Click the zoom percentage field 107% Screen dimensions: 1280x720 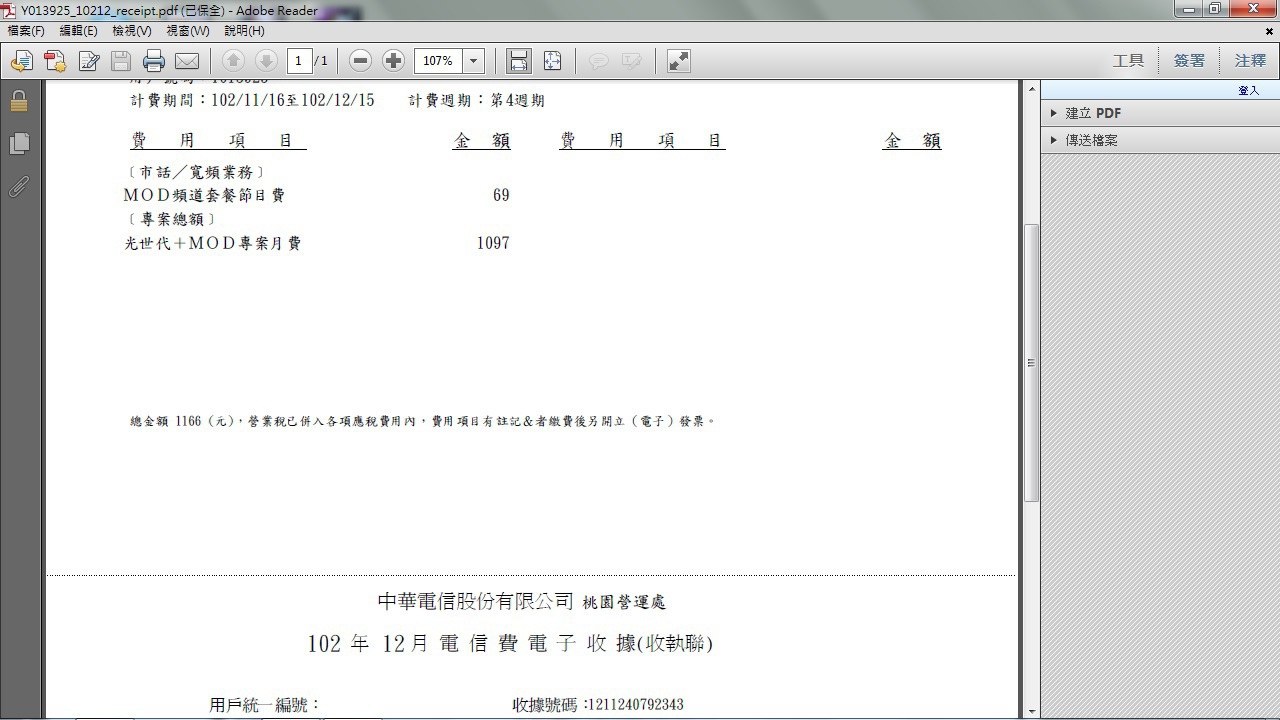[438, 61]
